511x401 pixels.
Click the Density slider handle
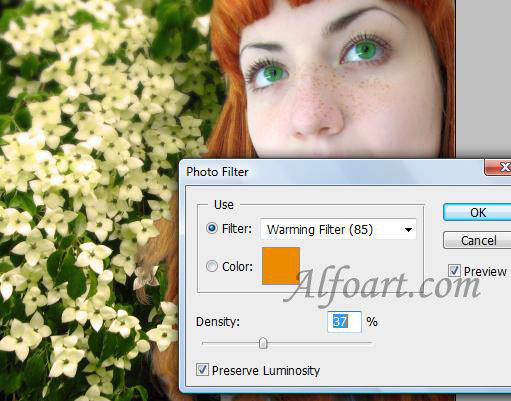click(x=263, y=343)
